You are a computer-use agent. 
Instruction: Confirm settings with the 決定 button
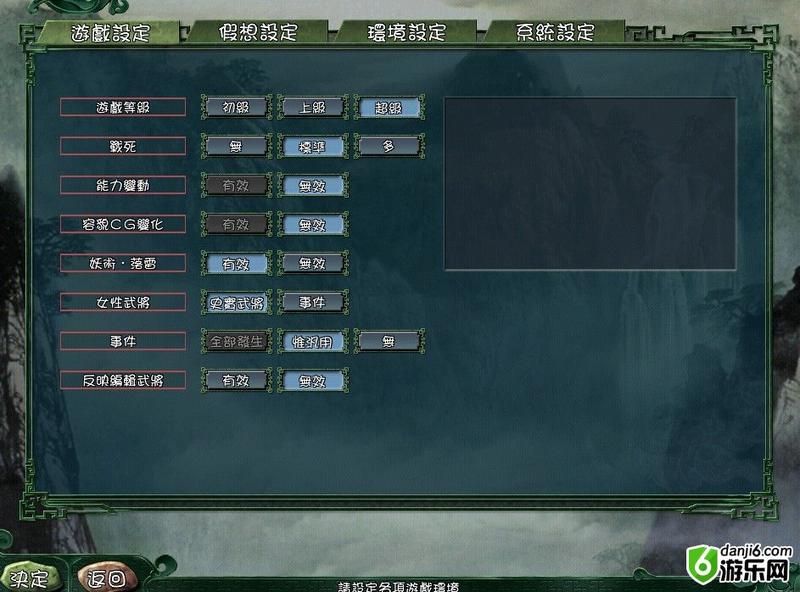30,578
